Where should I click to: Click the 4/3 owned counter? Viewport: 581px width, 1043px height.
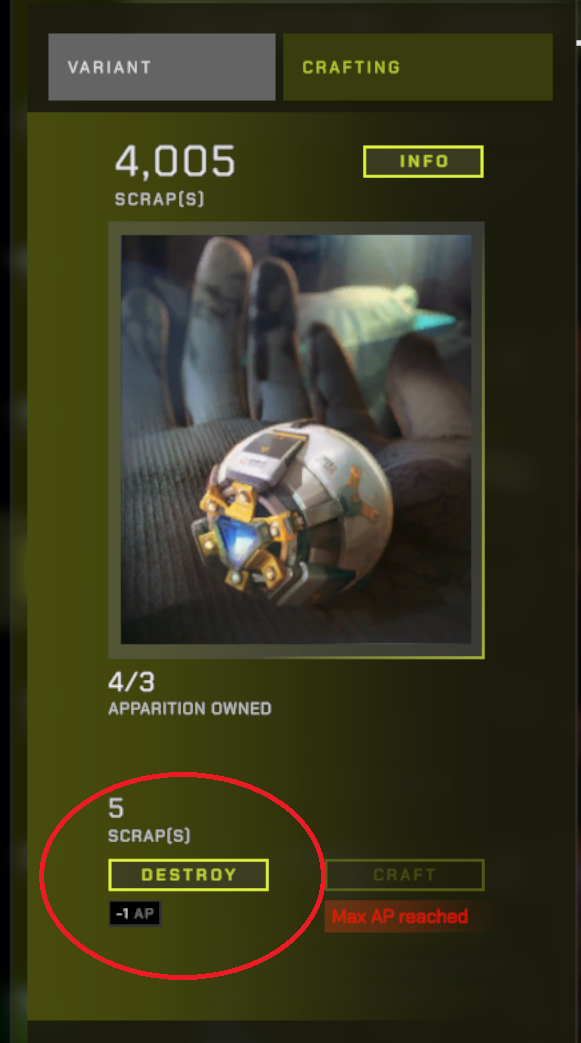click(x=132, y=682)
